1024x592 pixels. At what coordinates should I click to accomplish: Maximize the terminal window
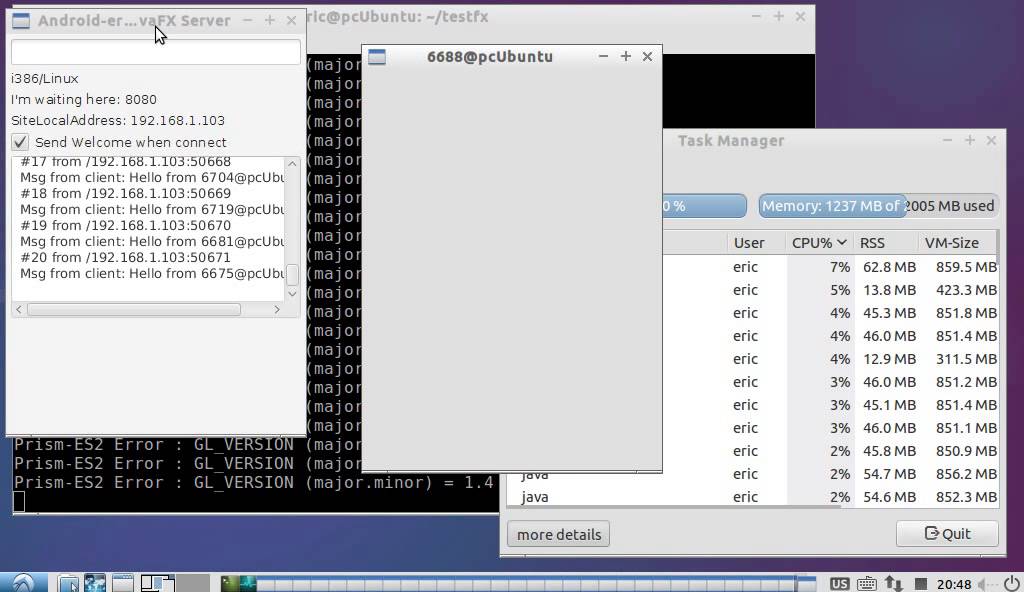[x=778, y=16]
